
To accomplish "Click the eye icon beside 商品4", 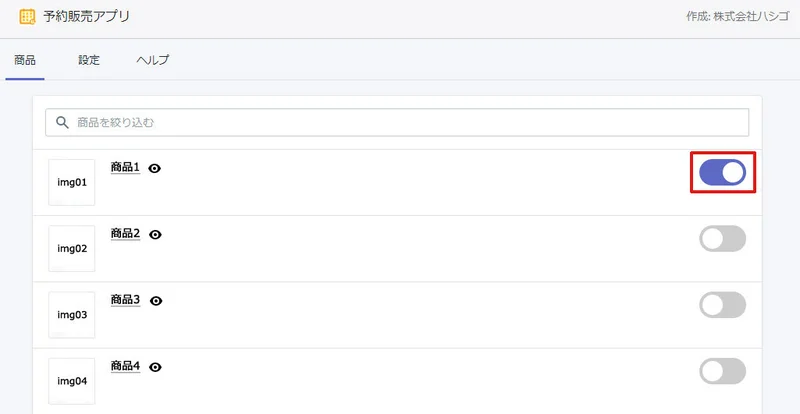I will tap(155, 367).
